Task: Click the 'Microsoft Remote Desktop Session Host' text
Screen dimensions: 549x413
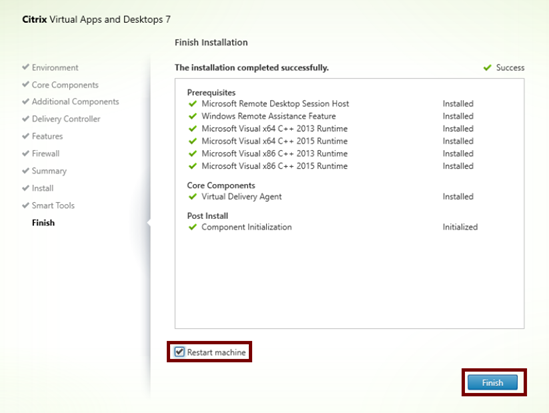Action: [275, 104]
